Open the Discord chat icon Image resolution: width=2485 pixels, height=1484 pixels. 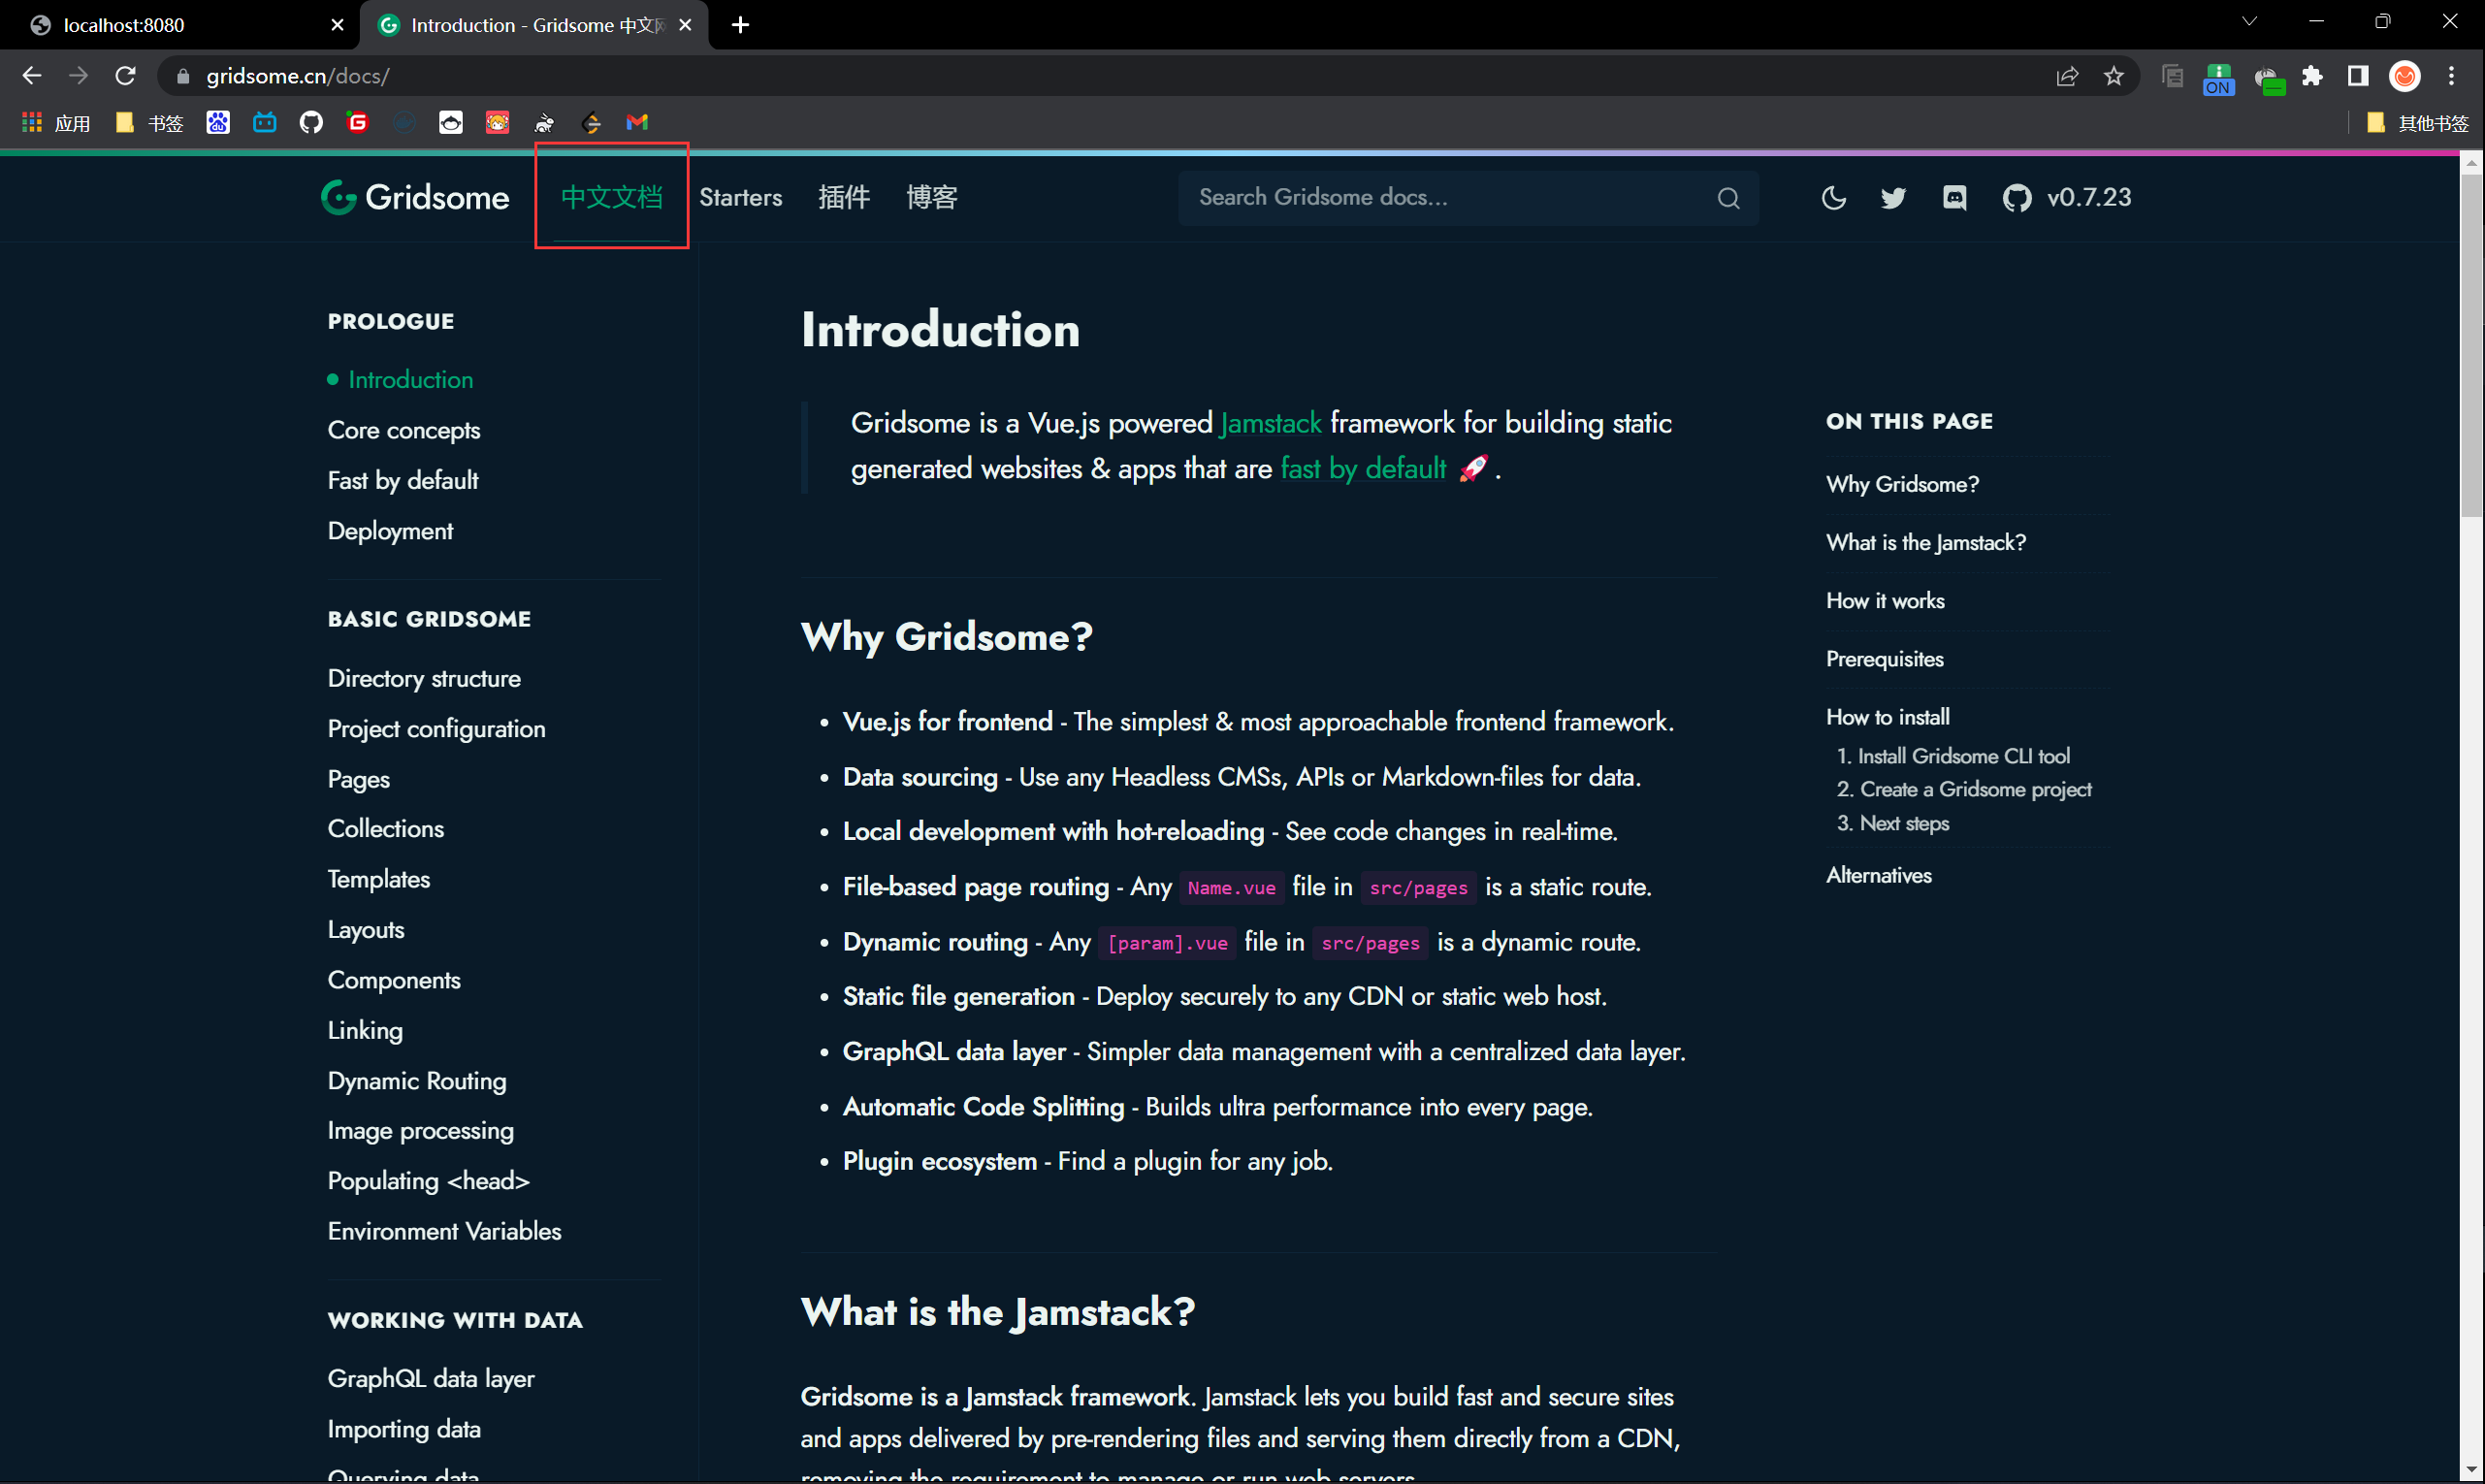[x=1954, y=198]
